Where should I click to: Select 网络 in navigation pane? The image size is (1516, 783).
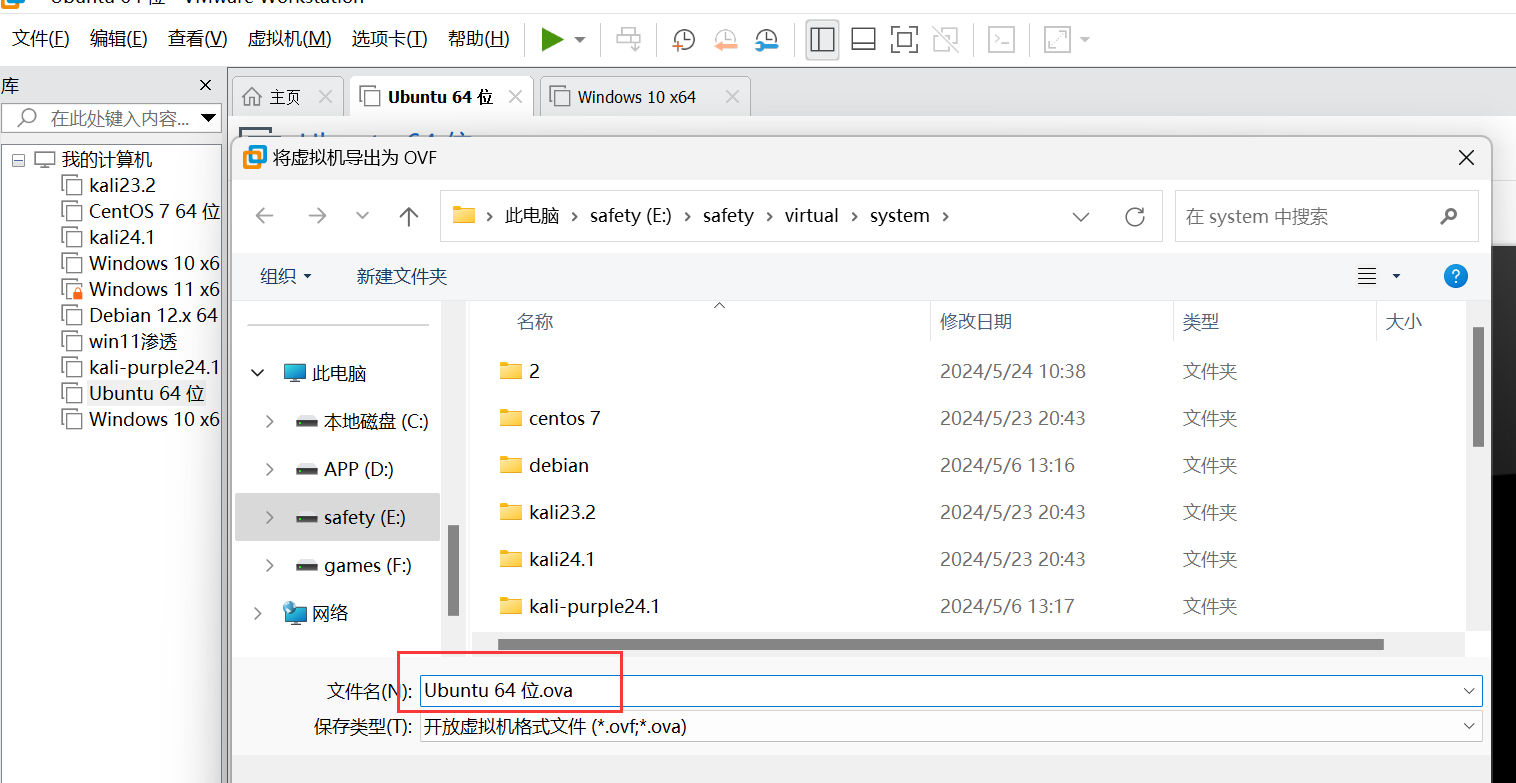[316, 613]
